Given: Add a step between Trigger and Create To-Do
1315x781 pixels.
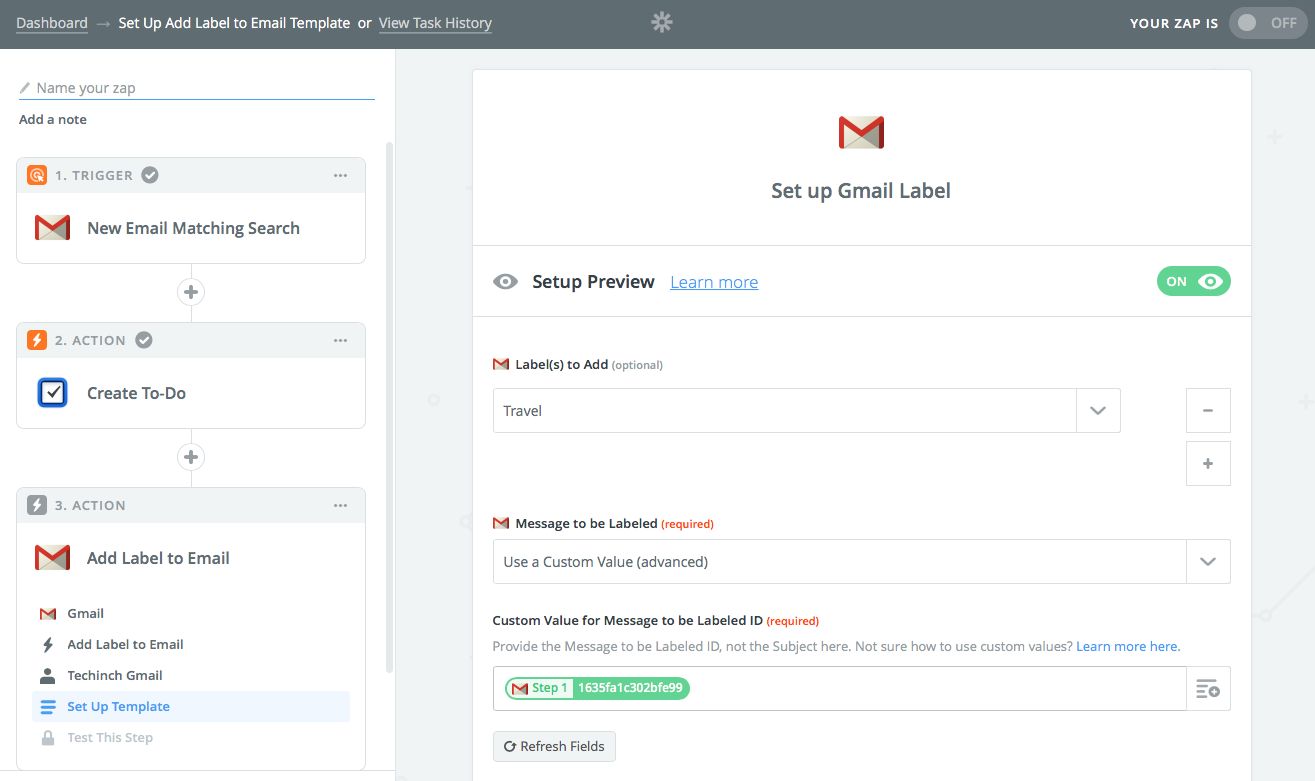Looking at the screenshot, I should (x=191, y=292).
